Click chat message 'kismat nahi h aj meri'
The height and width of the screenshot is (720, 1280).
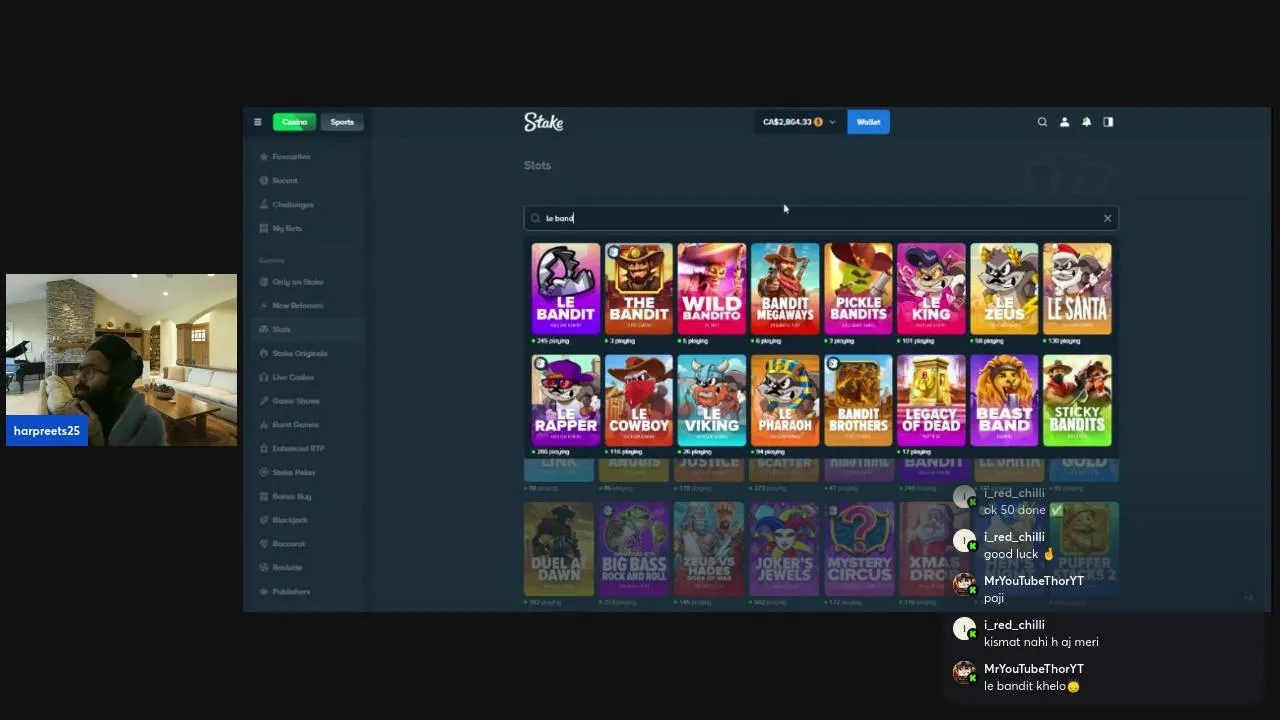[x=1041, y=642]
